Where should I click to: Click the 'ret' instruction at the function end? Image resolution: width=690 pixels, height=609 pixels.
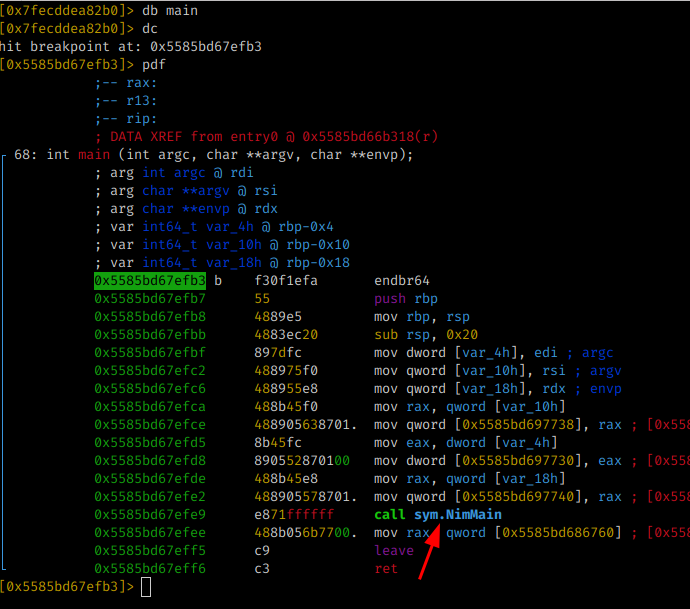[386, 568]
